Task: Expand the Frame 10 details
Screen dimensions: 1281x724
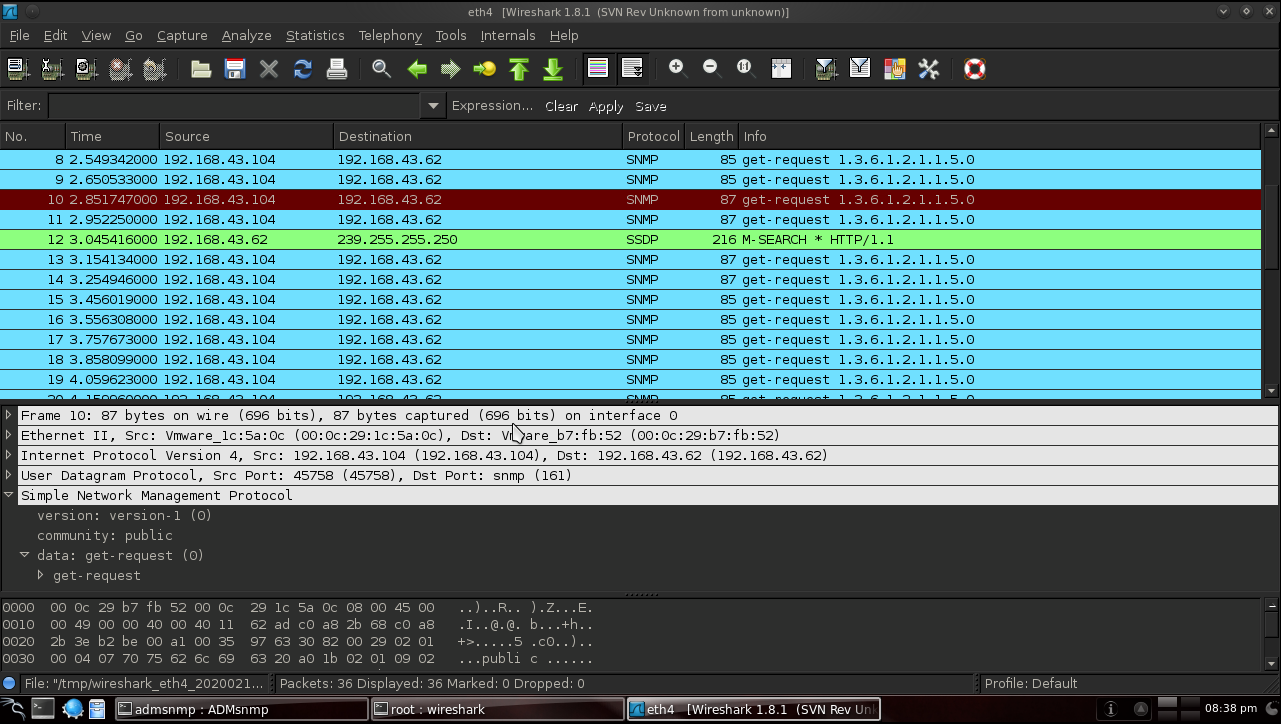Action: [x=9, y=415]
